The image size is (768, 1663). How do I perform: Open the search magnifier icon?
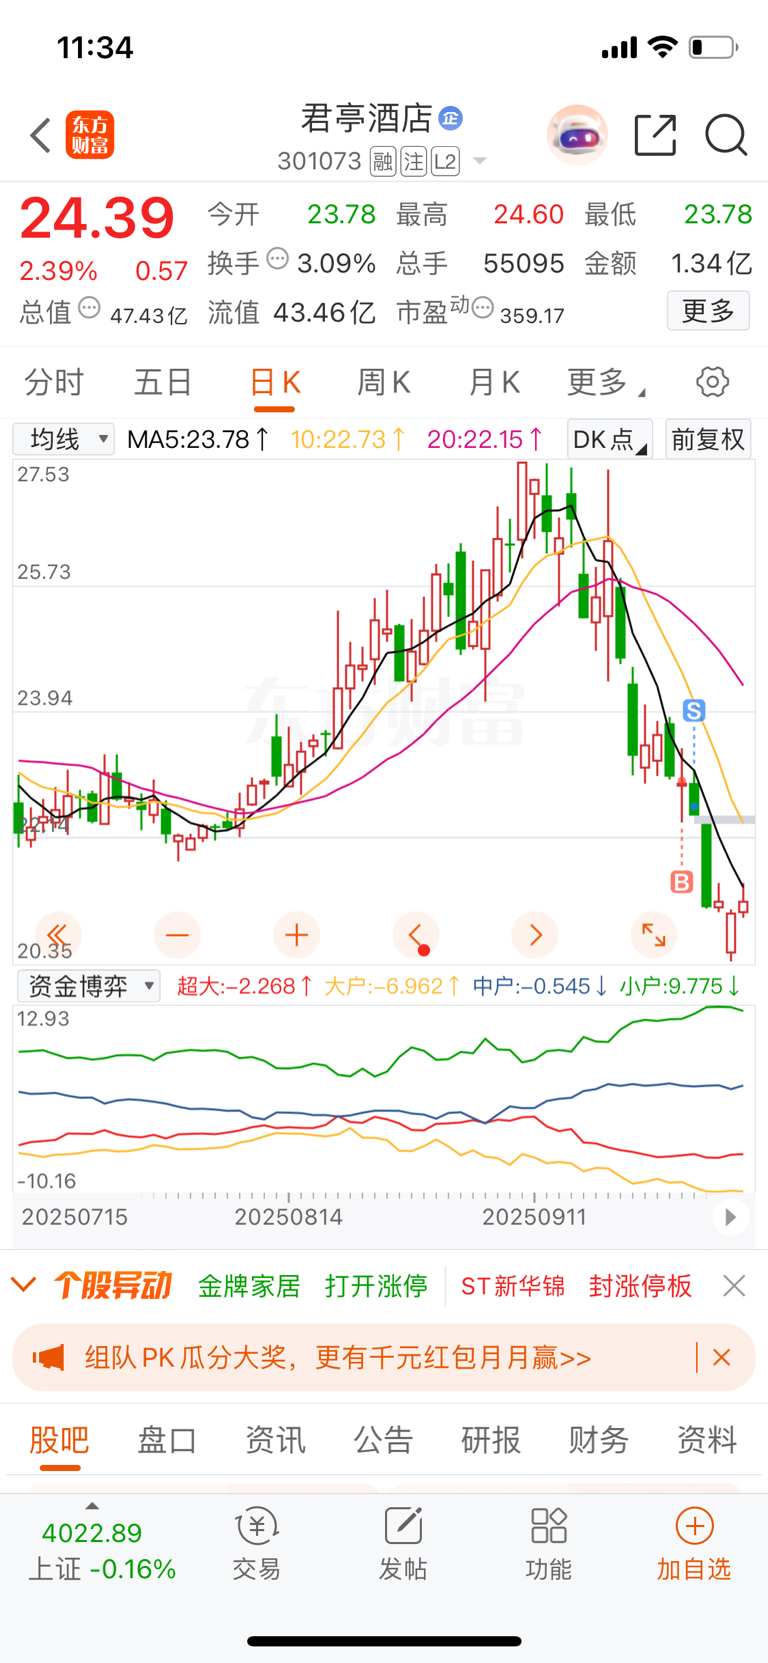point(726,135)
